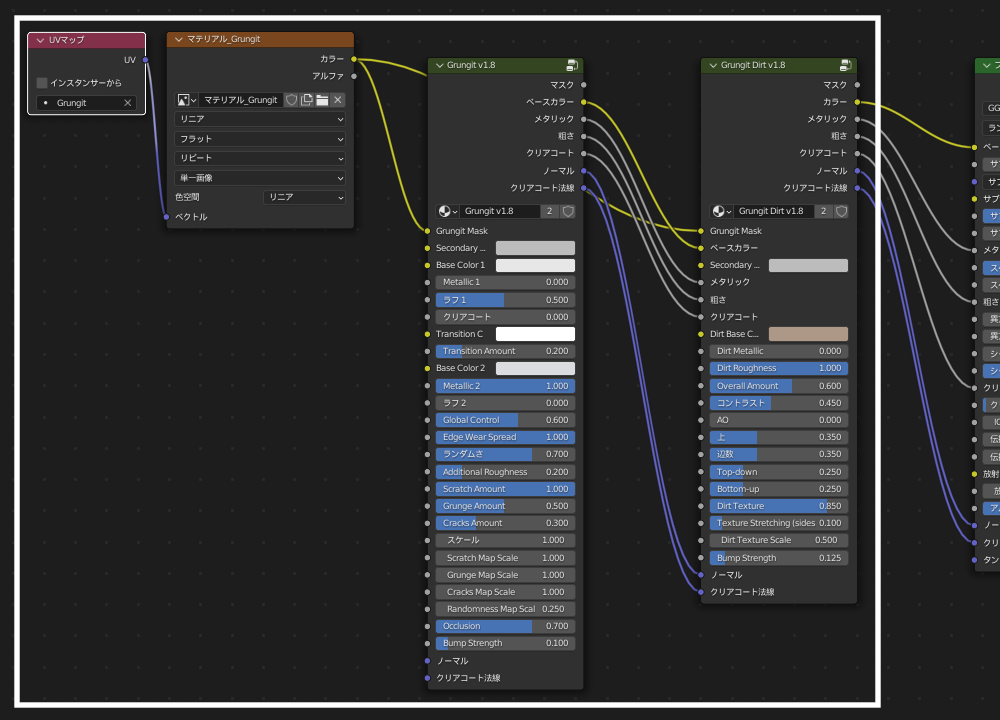The width and height of the screenshot is (1000, 720).
Task: Open image browser icon in マテリアル_Grungit node
Action: [x=186, y=100]
